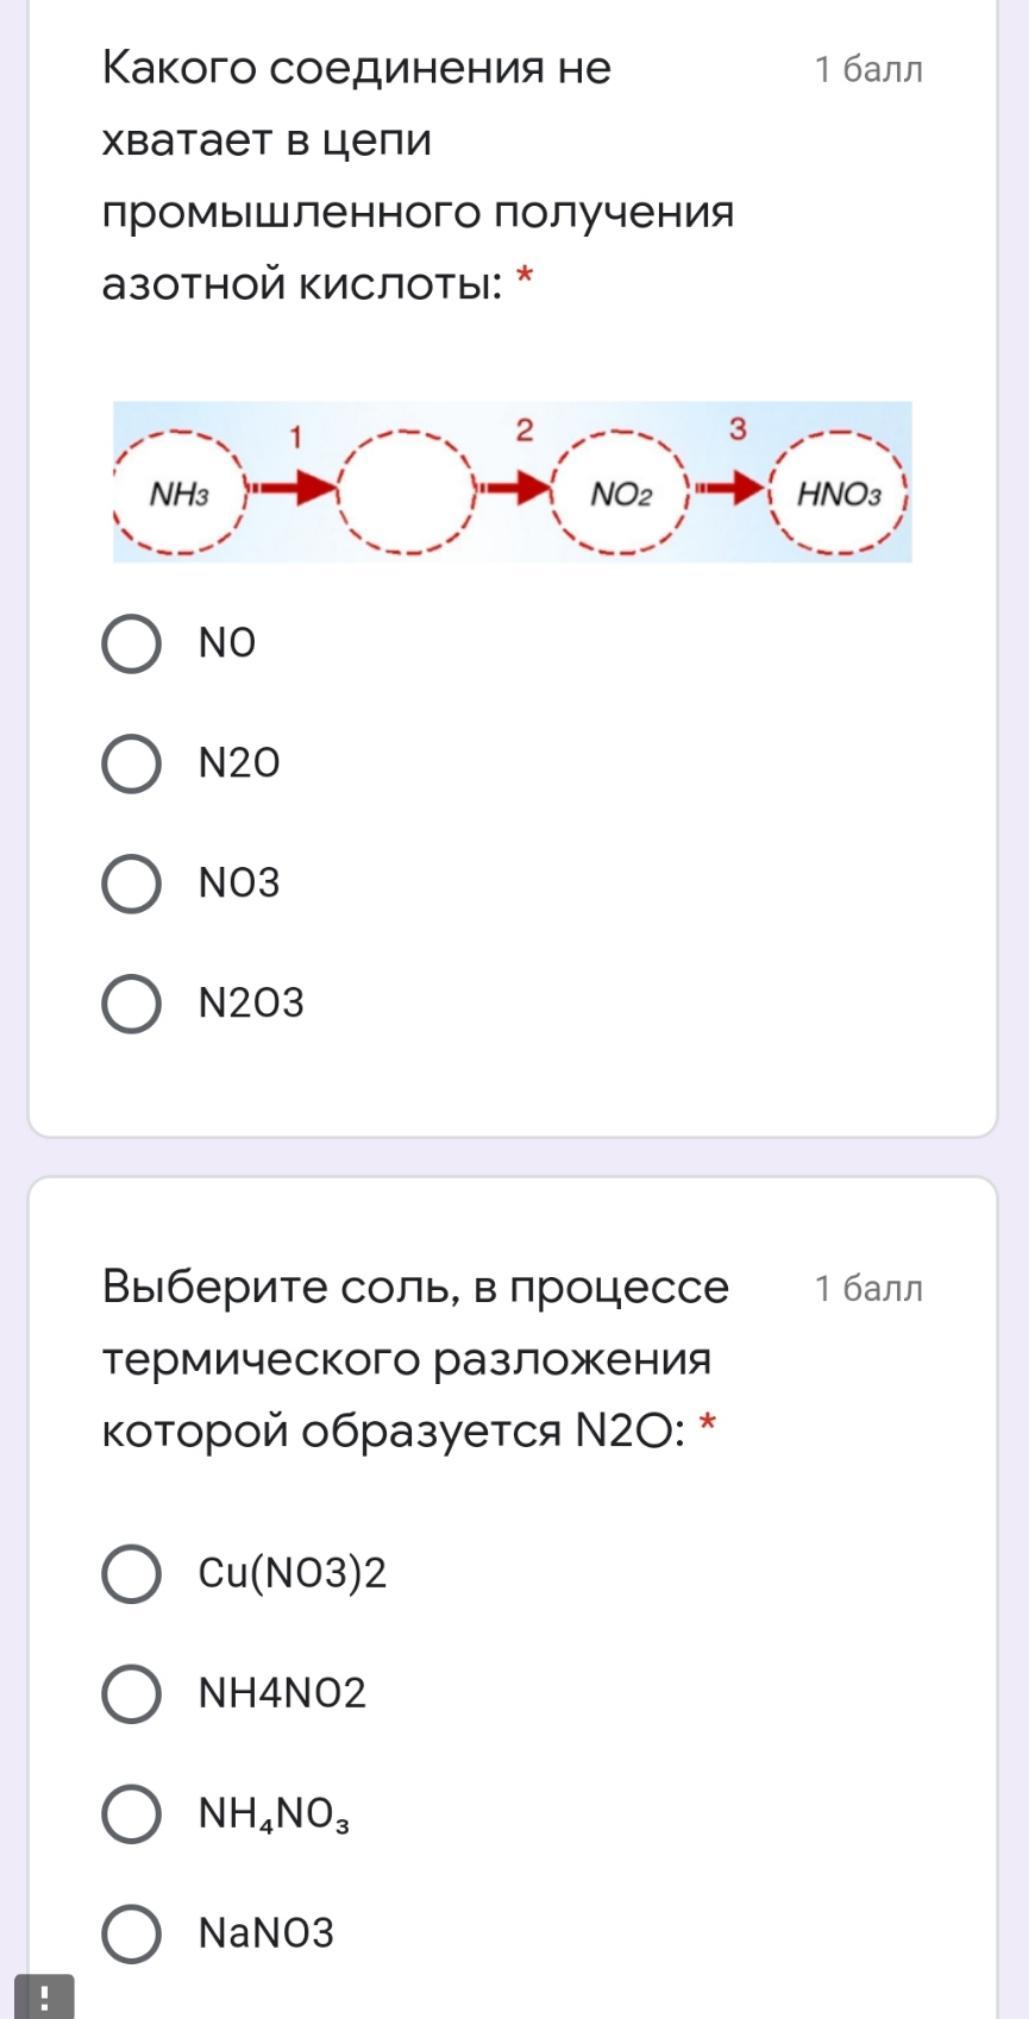Image resolution: width=1029 pixels, height=2019 pixels.
Task: Click red arrow numbered 3
Action: 733,488
